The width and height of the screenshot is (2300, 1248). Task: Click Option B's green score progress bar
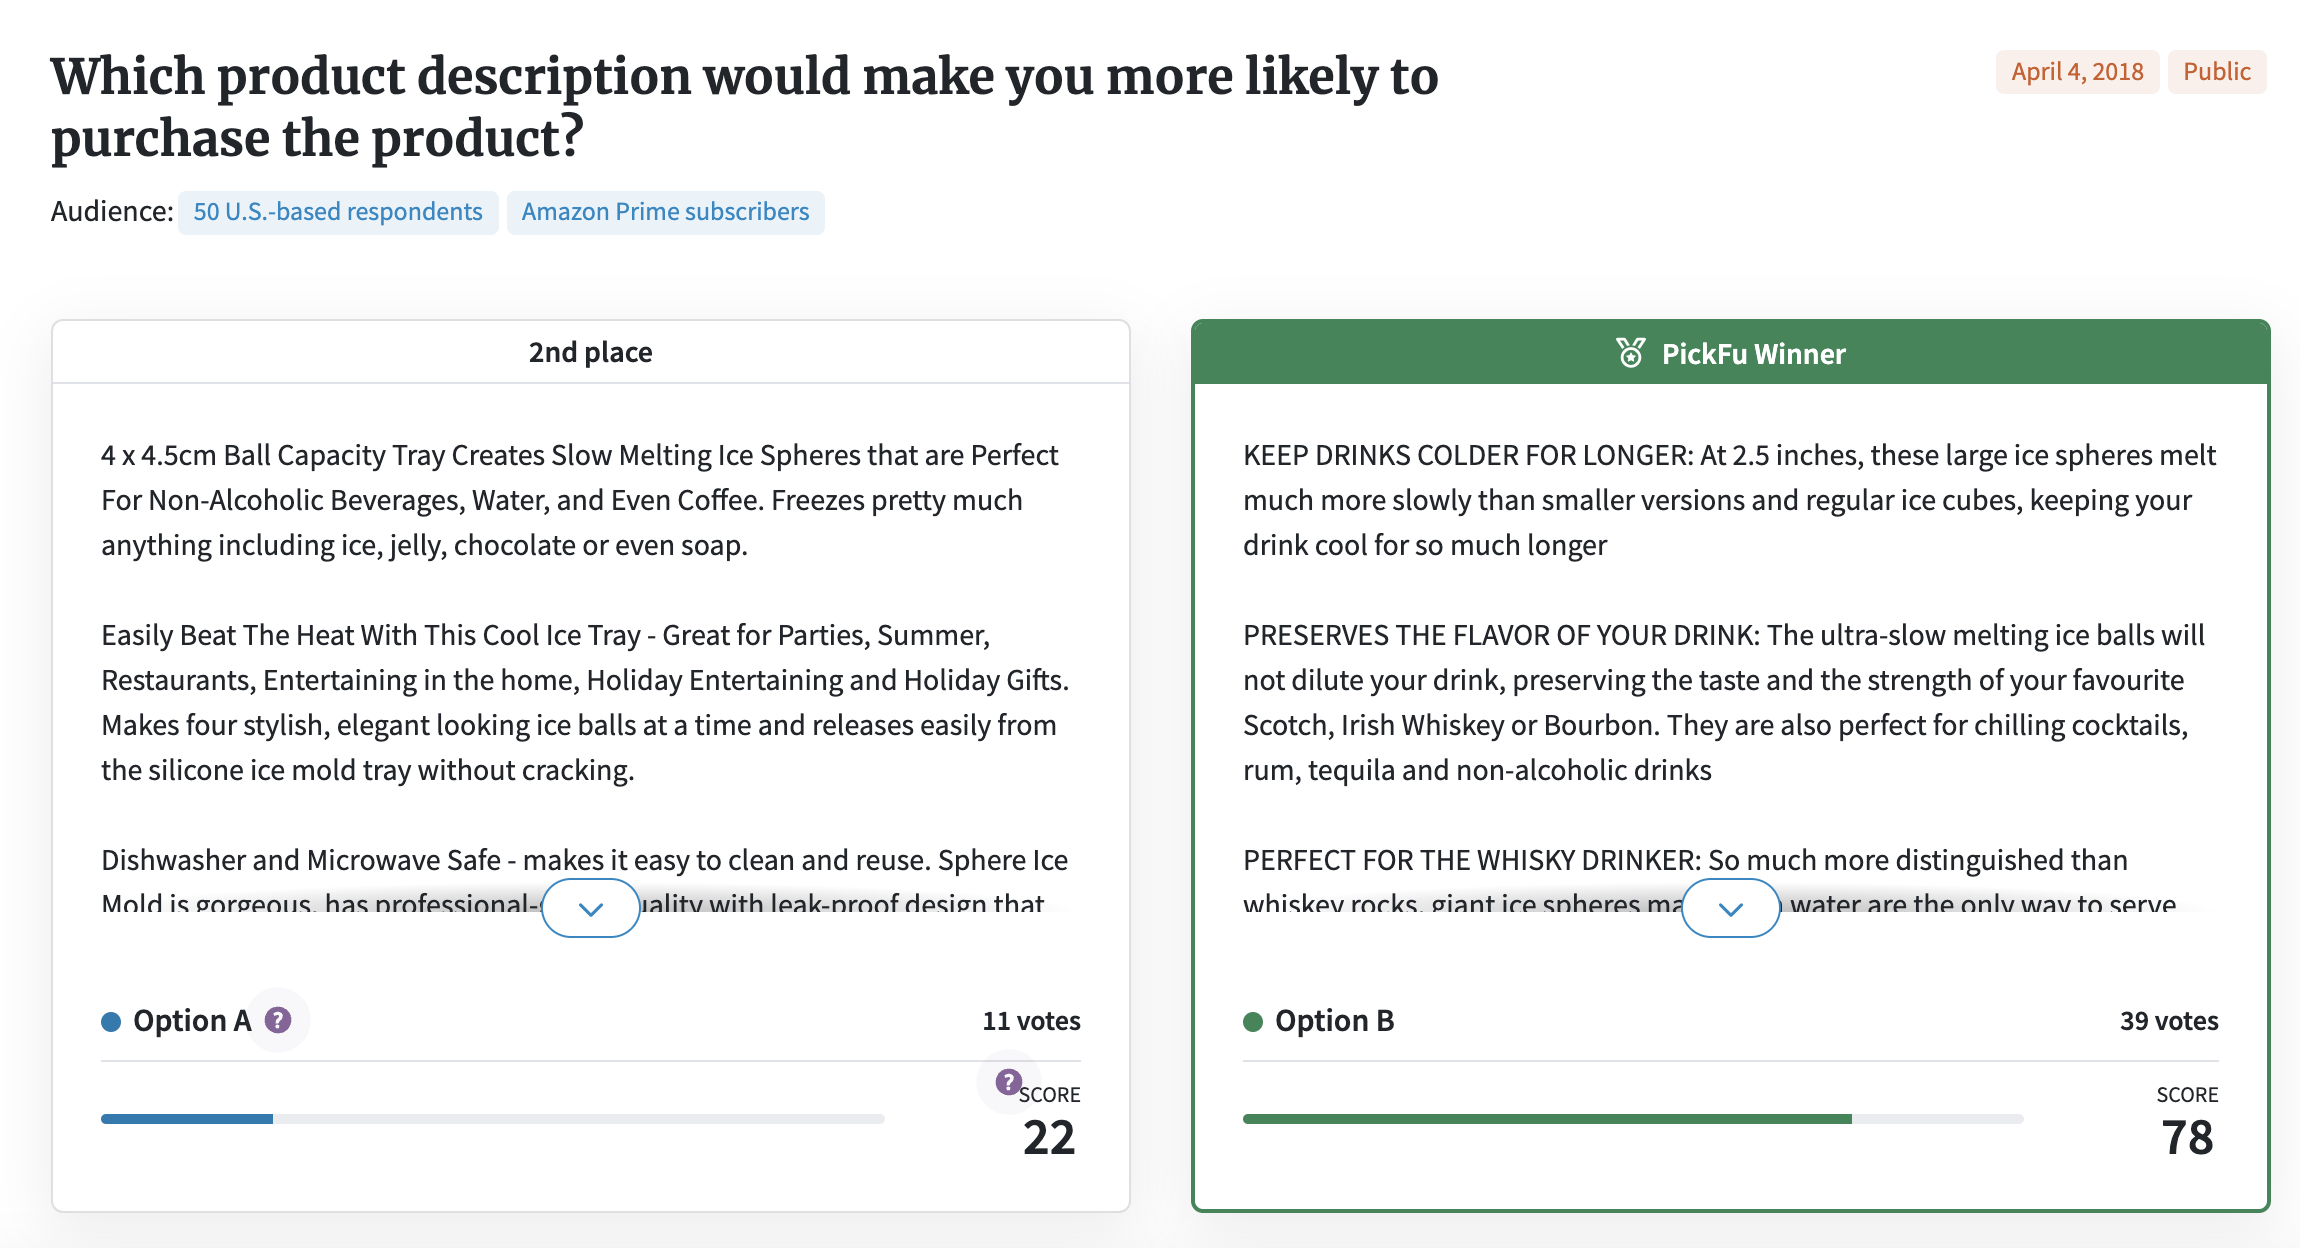point(1546,1119)
